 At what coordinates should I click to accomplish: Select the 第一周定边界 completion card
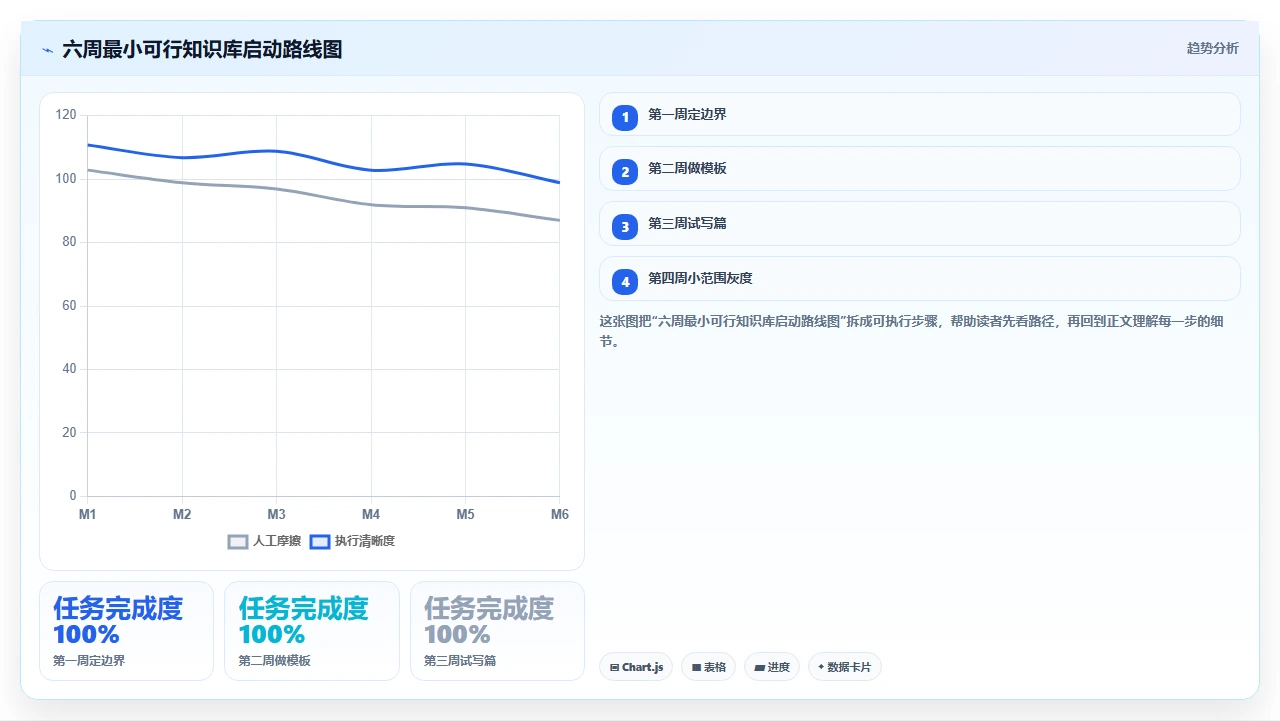(x=126, y=631)
